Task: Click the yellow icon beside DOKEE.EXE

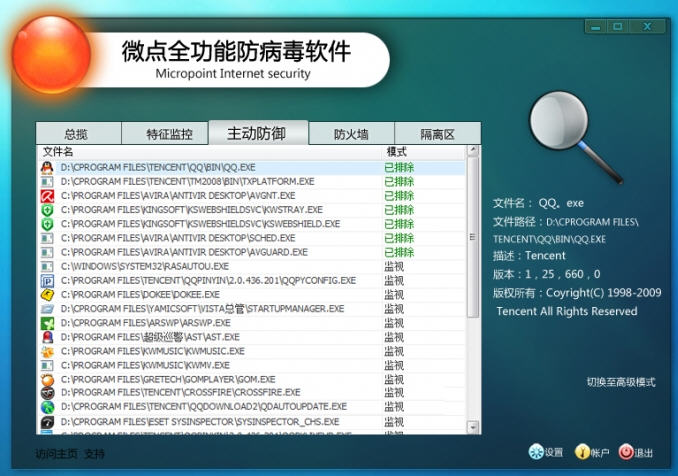Action: click(x=47, y=295)
